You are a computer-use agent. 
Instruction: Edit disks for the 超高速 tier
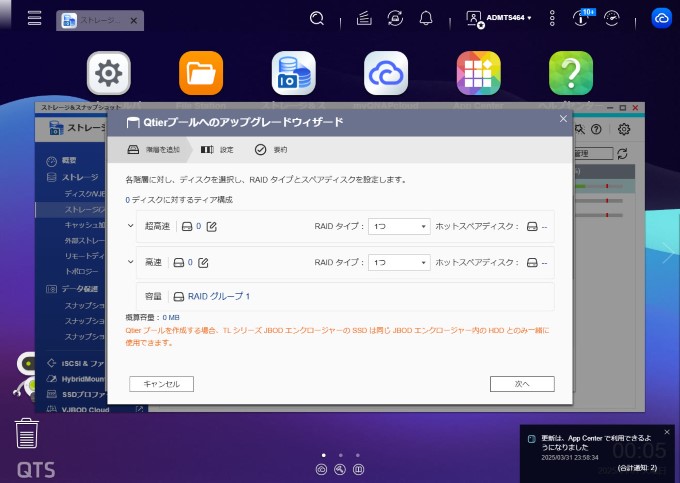(212, 226)
